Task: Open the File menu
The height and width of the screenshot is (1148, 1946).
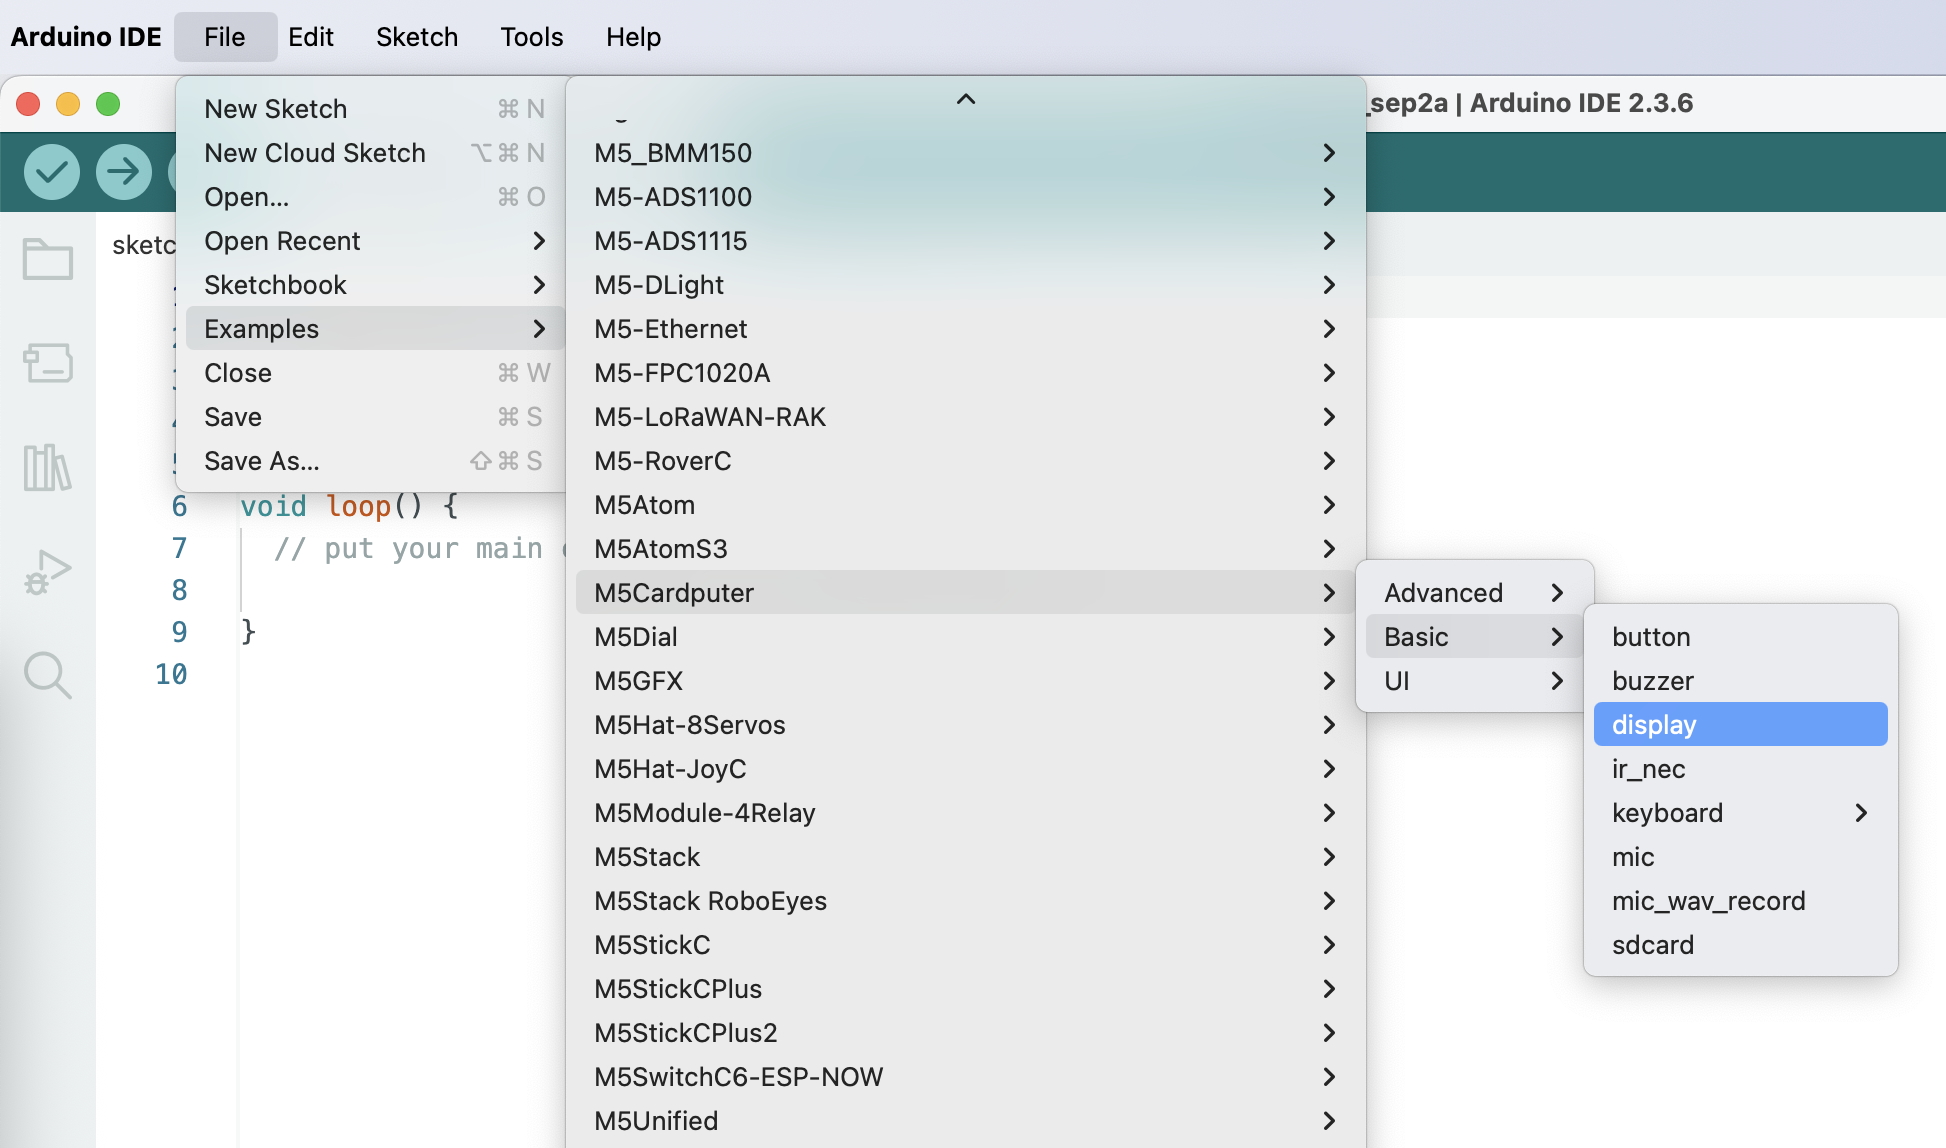Action: (x=225, y=37)
